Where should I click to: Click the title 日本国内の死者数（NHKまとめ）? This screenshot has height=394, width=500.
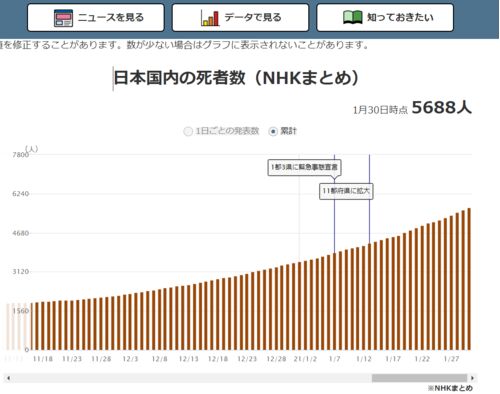coord(236,78)
